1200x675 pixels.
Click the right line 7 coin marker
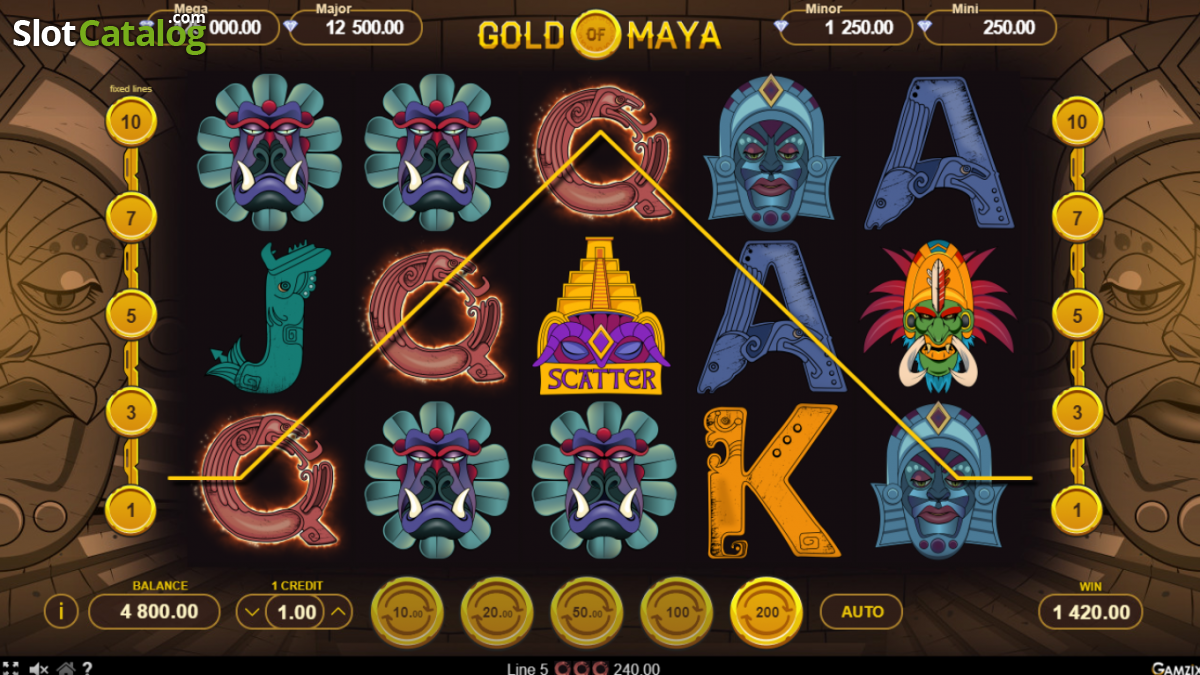click(x=1077, y=218)
